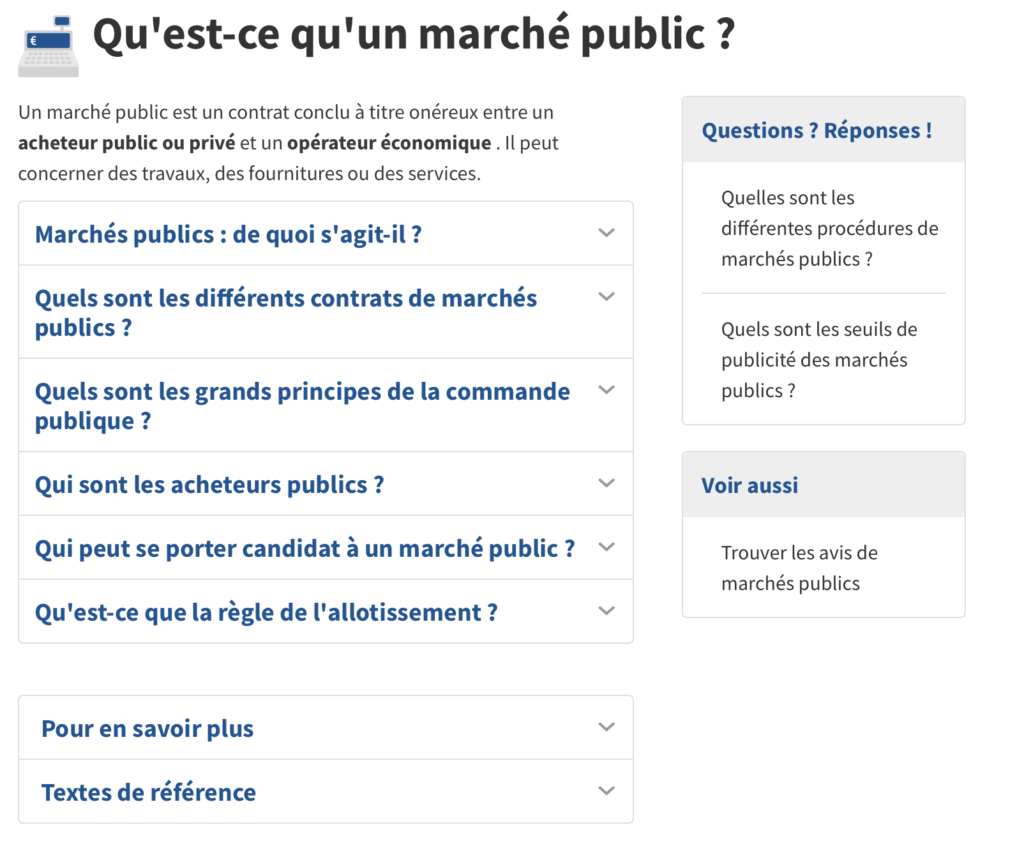Viewport: 1024px width, 848px height.
Task: Click the 'Textes de référence' chevron arrow
Action: point(606,791)
